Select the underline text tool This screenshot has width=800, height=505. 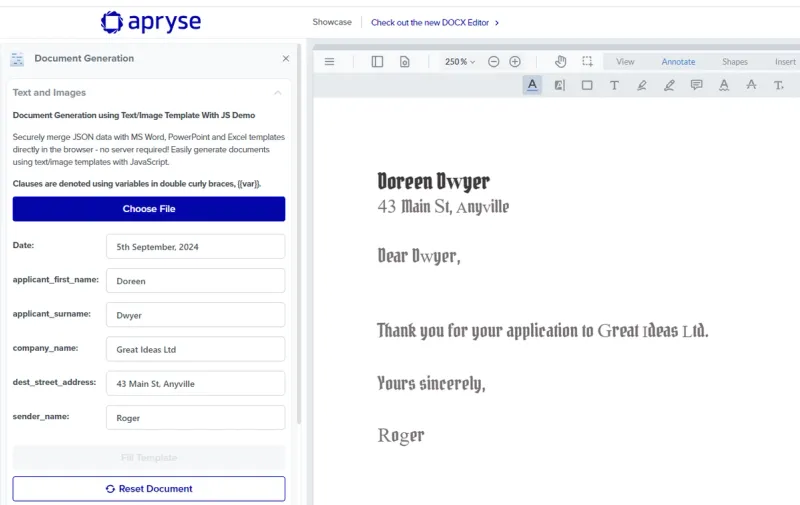532,85
